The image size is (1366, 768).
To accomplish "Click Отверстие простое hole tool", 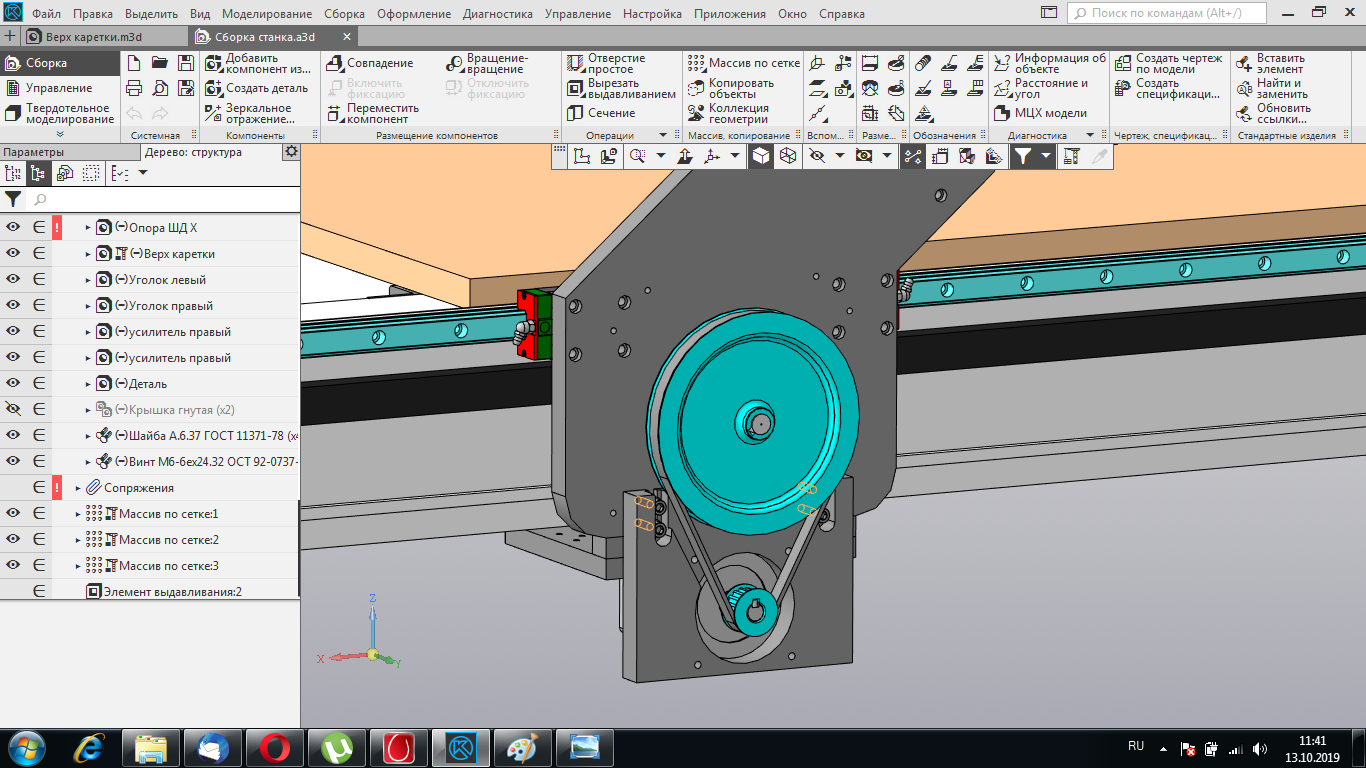I will coord(608,63).
